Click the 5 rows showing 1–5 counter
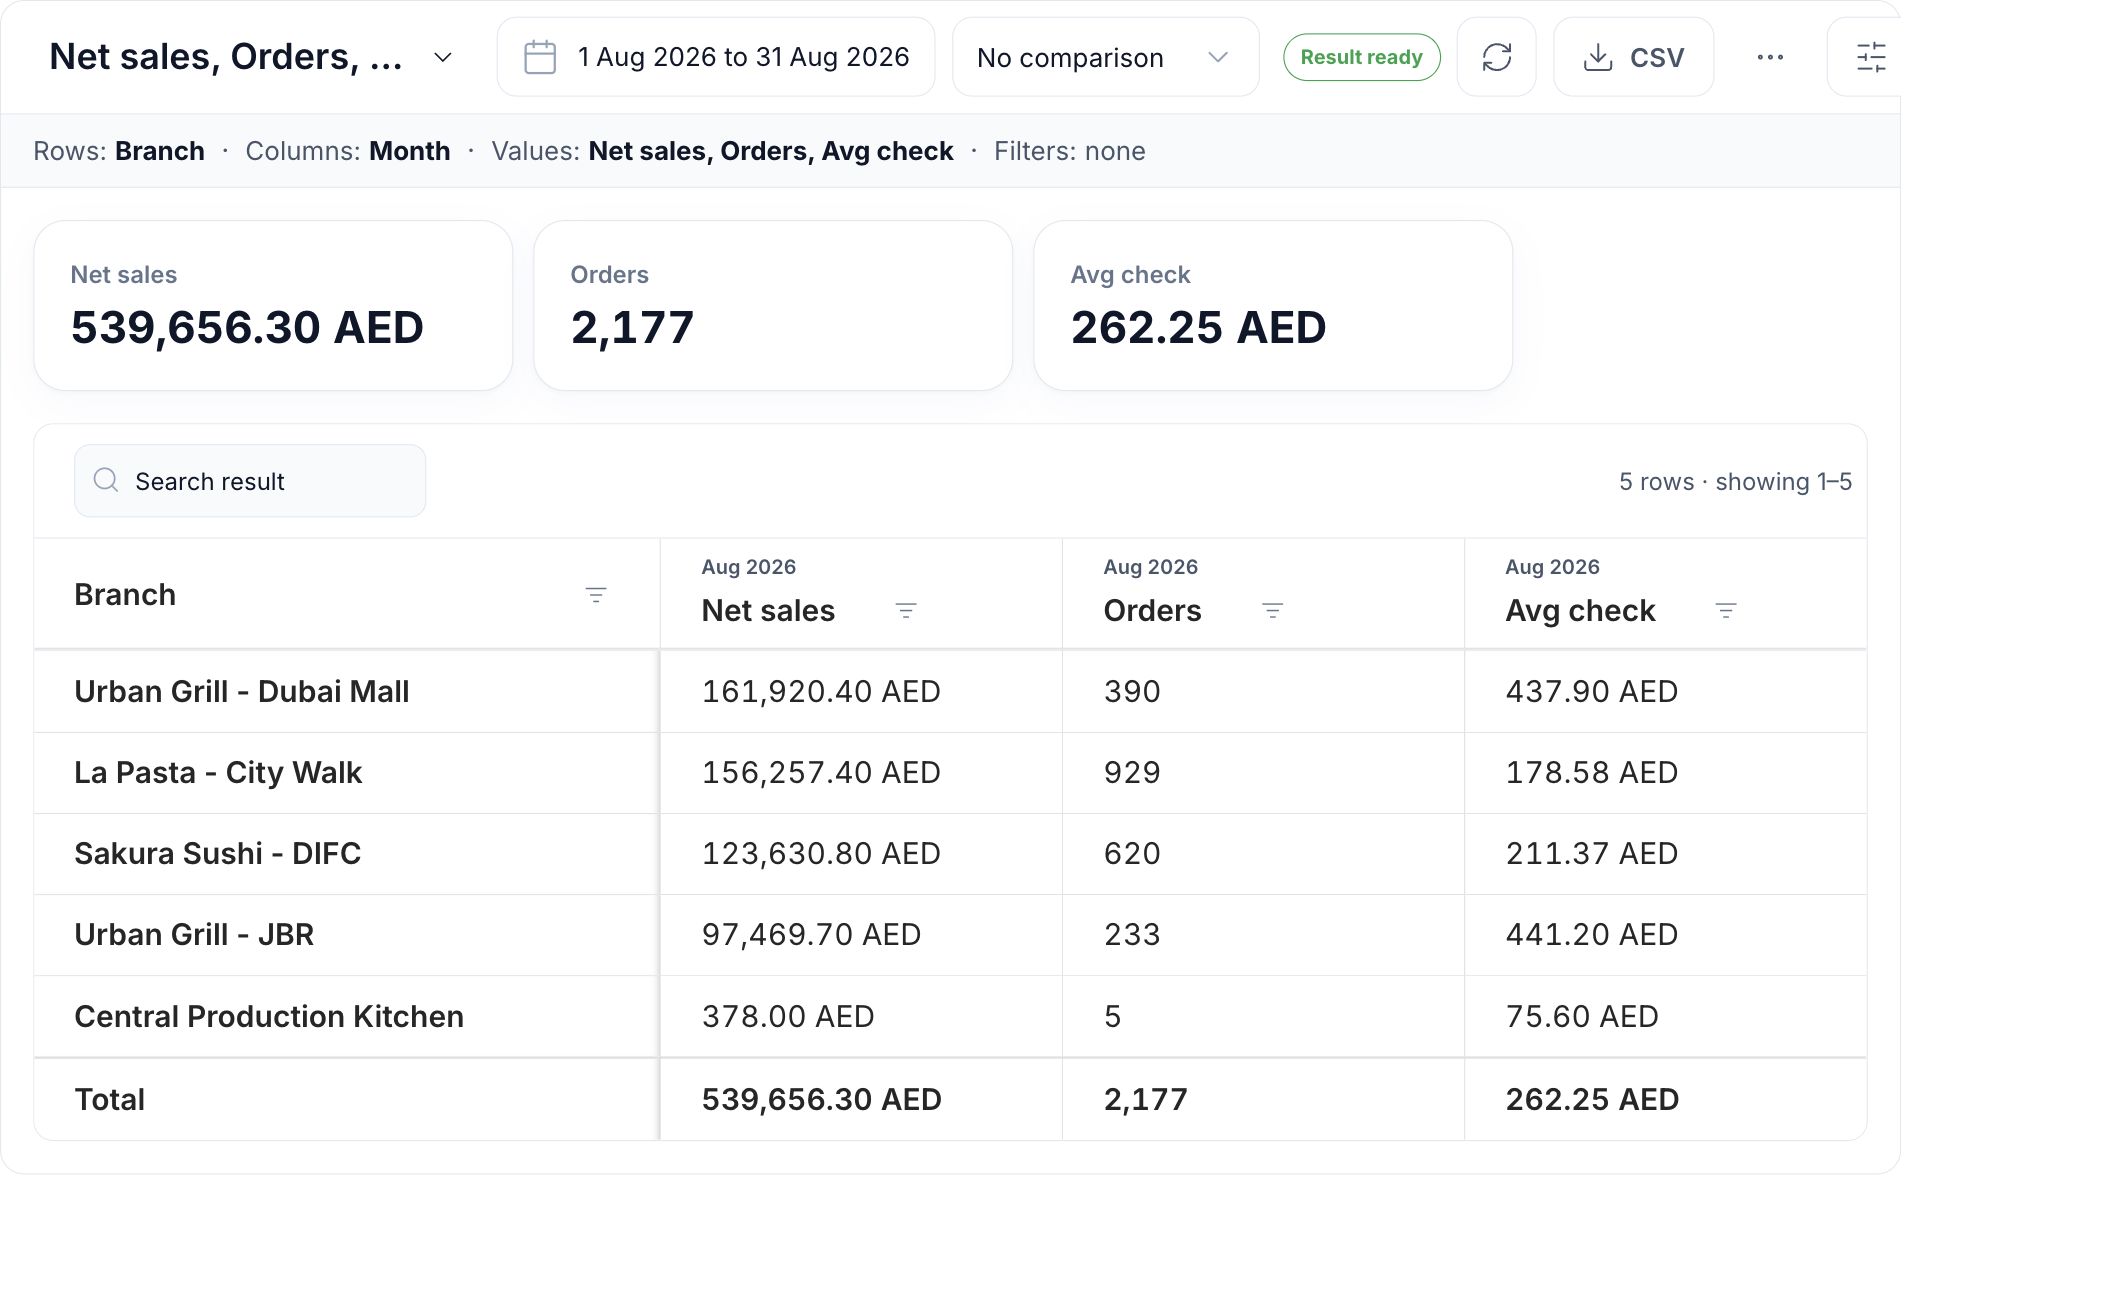This screenshot has width=2112, height=1306. (x=1735, y=481)
